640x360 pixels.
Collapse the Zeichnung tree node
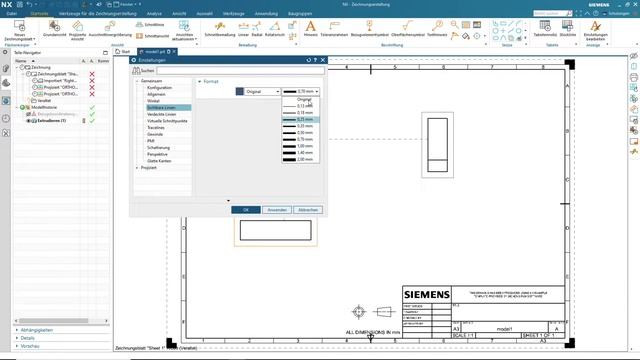17,67
